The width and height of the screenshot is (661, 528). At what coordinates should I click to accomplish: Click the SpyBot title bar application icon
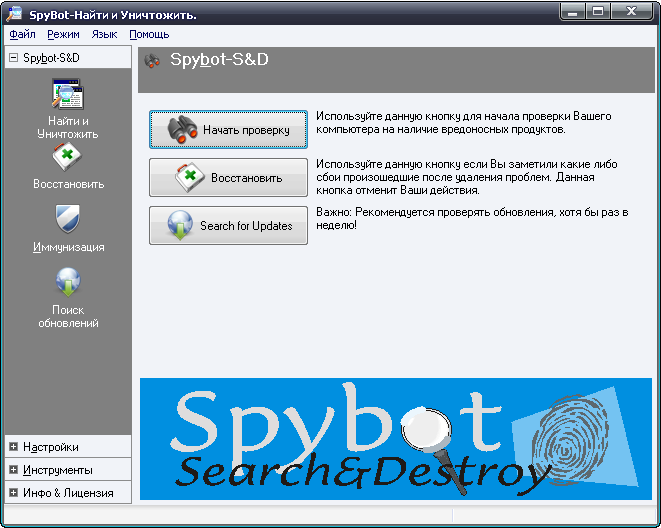pyautogui.click(x=14, y=13)
